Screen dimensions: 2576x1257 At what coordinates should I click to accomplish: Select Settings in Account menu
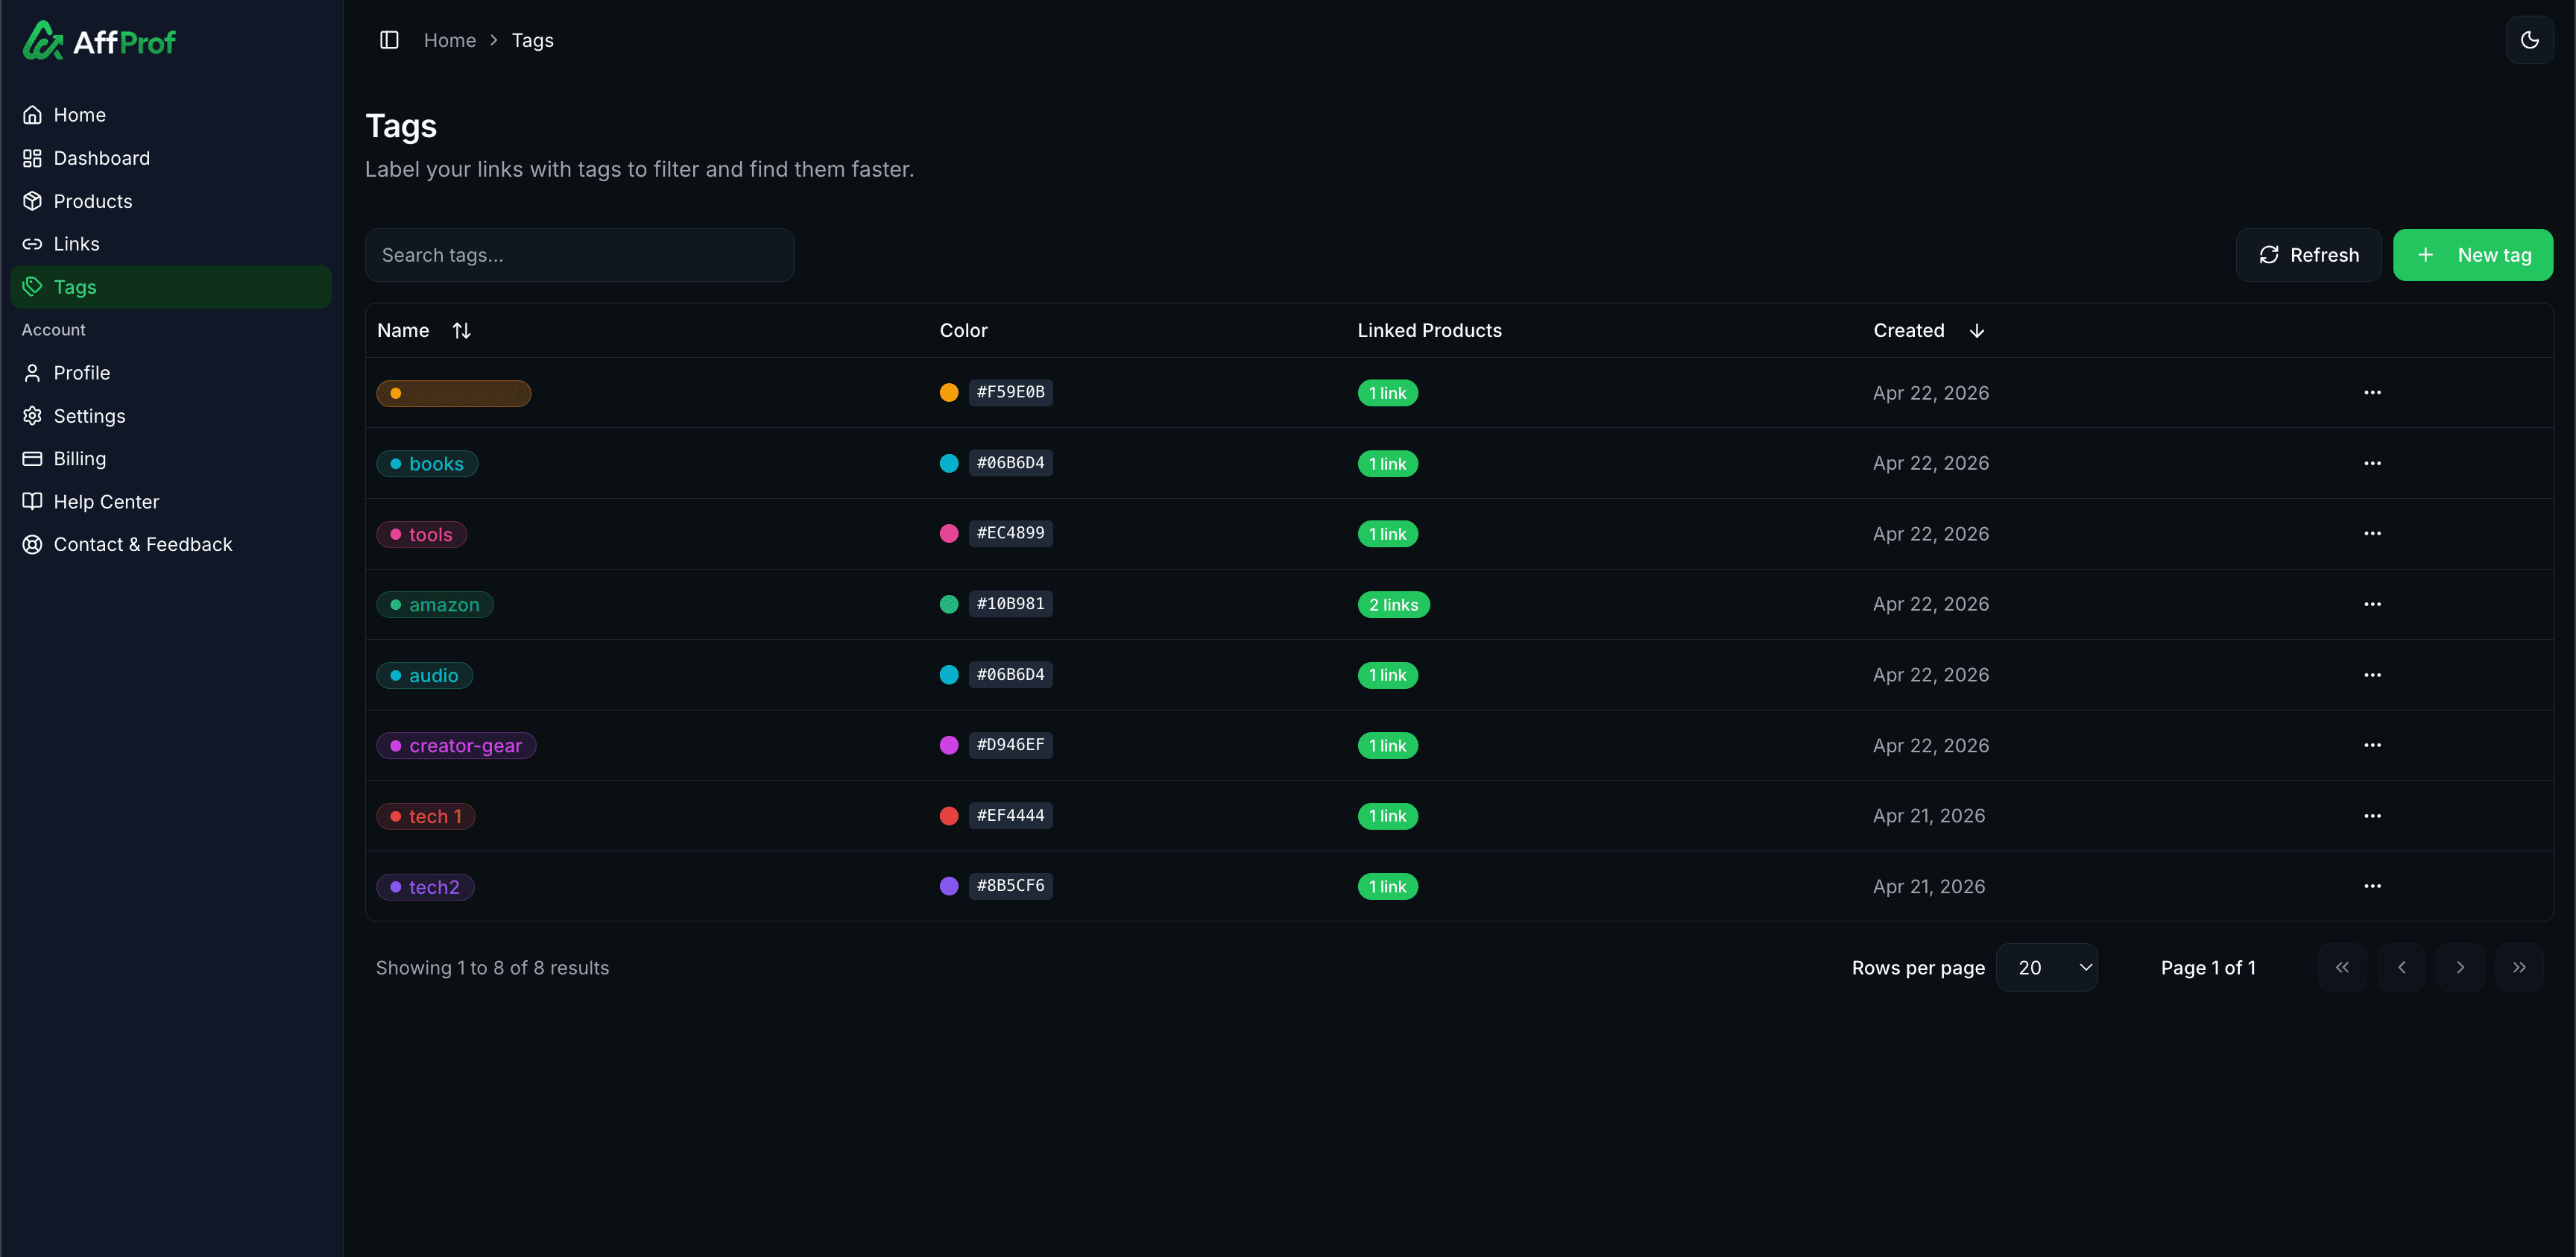[x=89, y=416]
